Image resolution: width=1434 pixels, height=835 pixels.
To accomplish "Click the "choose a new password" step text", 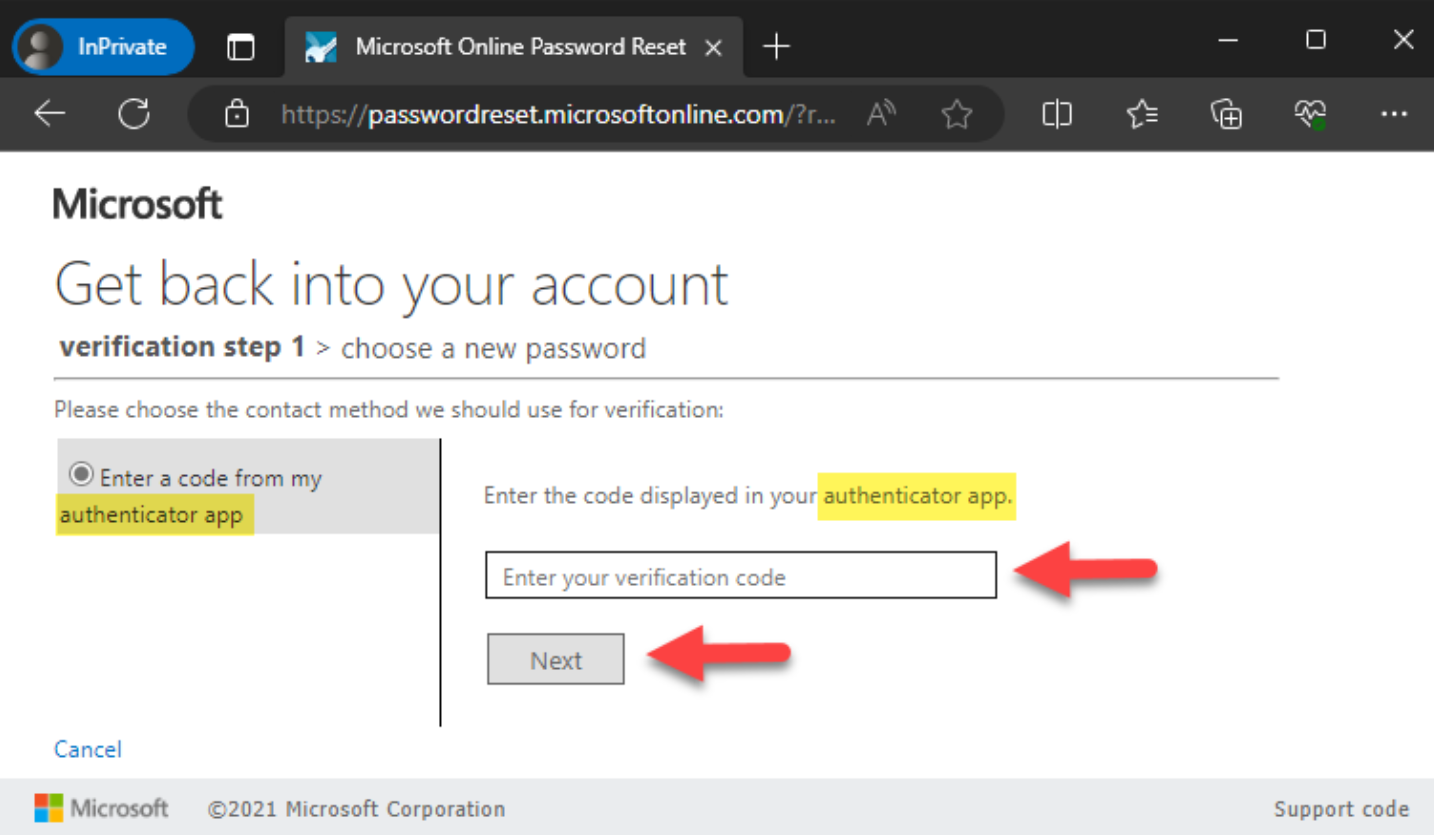I will tap(493, 348).
